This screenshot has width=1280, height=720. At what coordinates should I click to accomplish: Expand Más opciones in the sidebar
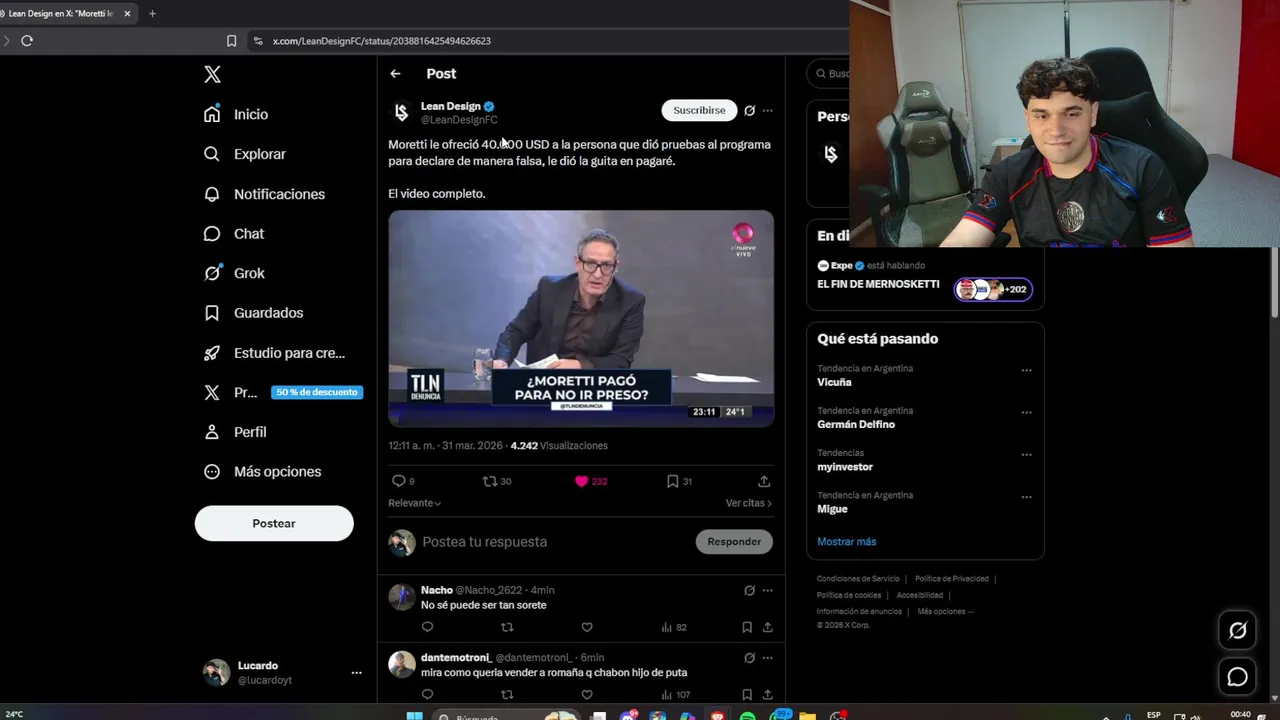coord(263,471)
